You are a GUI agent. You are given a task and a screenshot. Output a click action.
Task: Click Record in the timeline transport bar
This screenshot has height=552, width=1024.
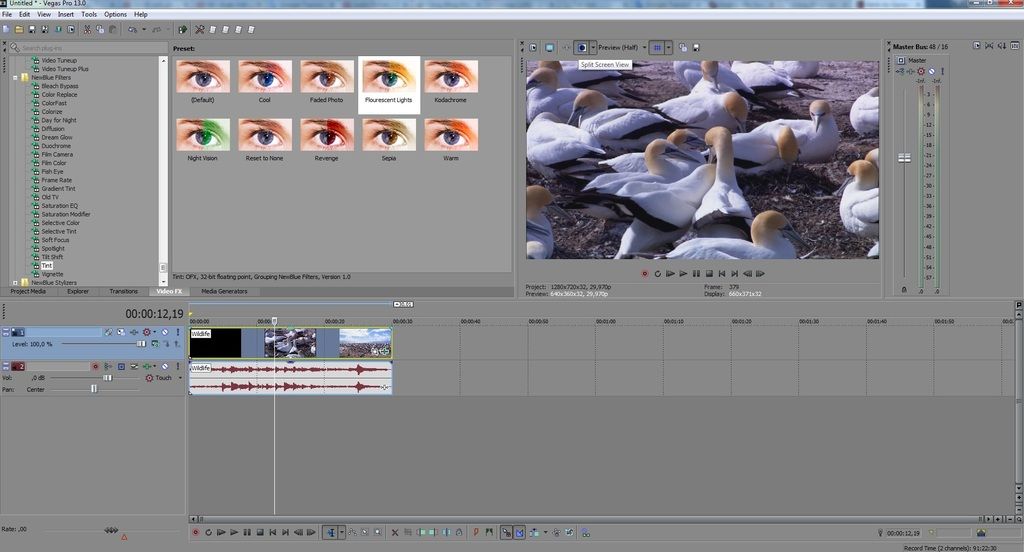click(x=195, y=533)
